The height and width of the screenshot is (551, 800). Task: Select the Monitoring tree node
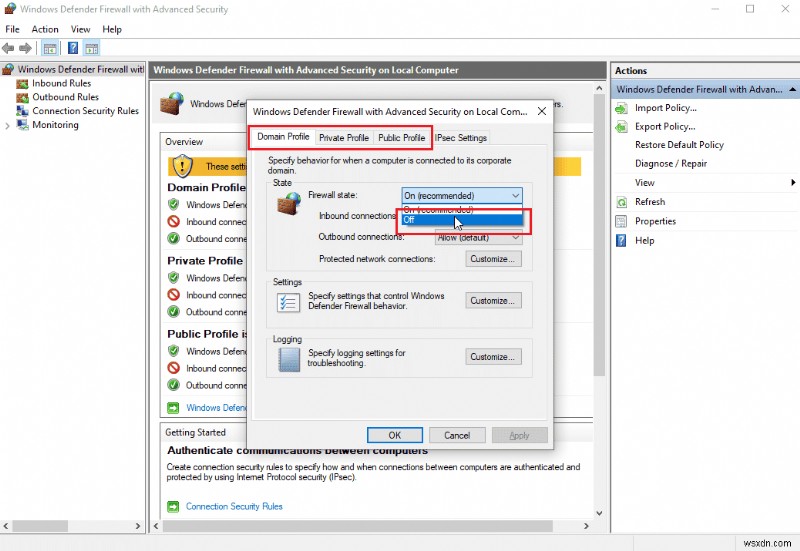coord(55,124)
